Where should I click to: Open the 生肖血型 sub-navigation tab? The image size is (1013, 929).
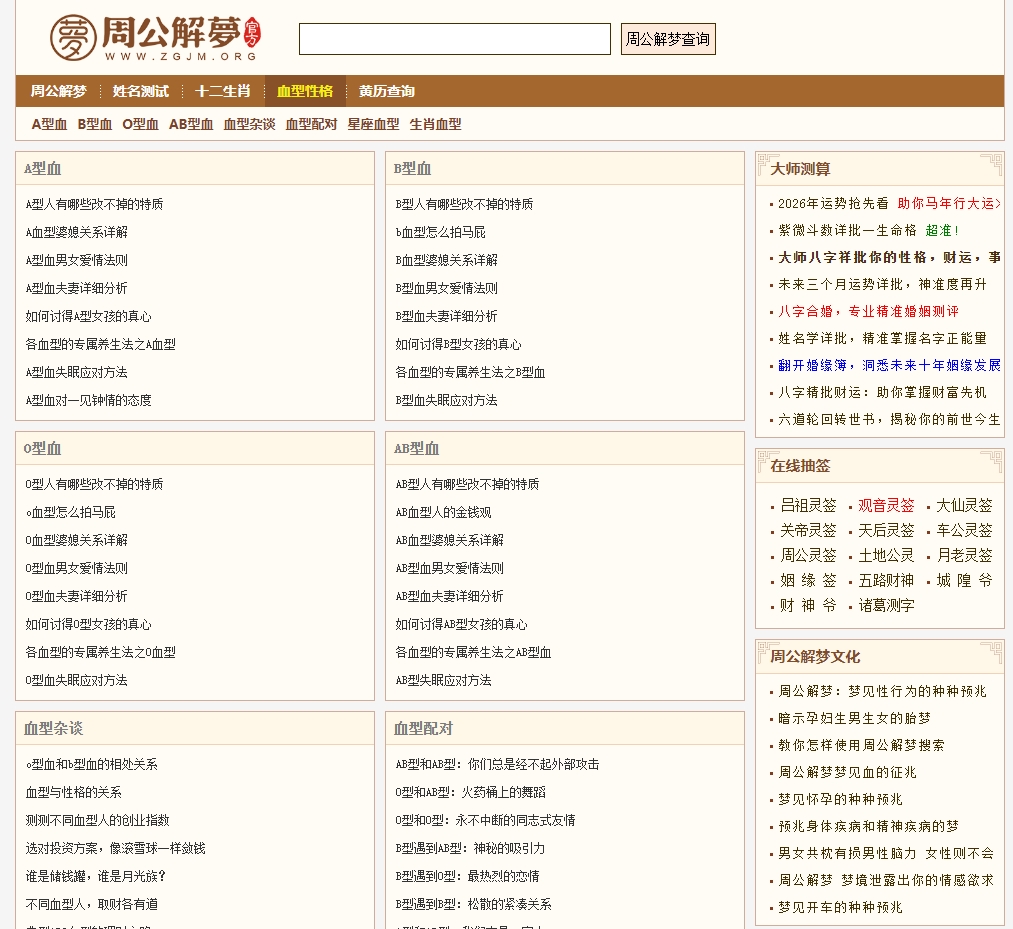click(x=435, y=125)
